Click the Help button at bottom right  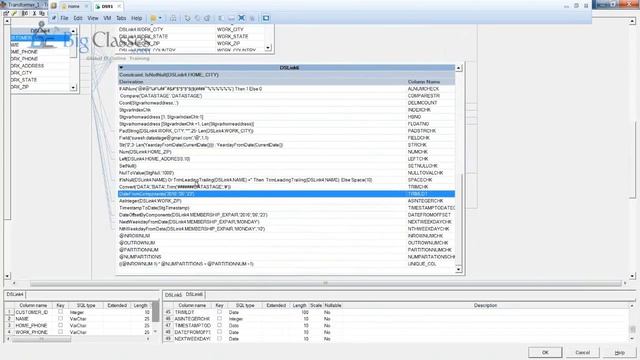click(620, 352)
